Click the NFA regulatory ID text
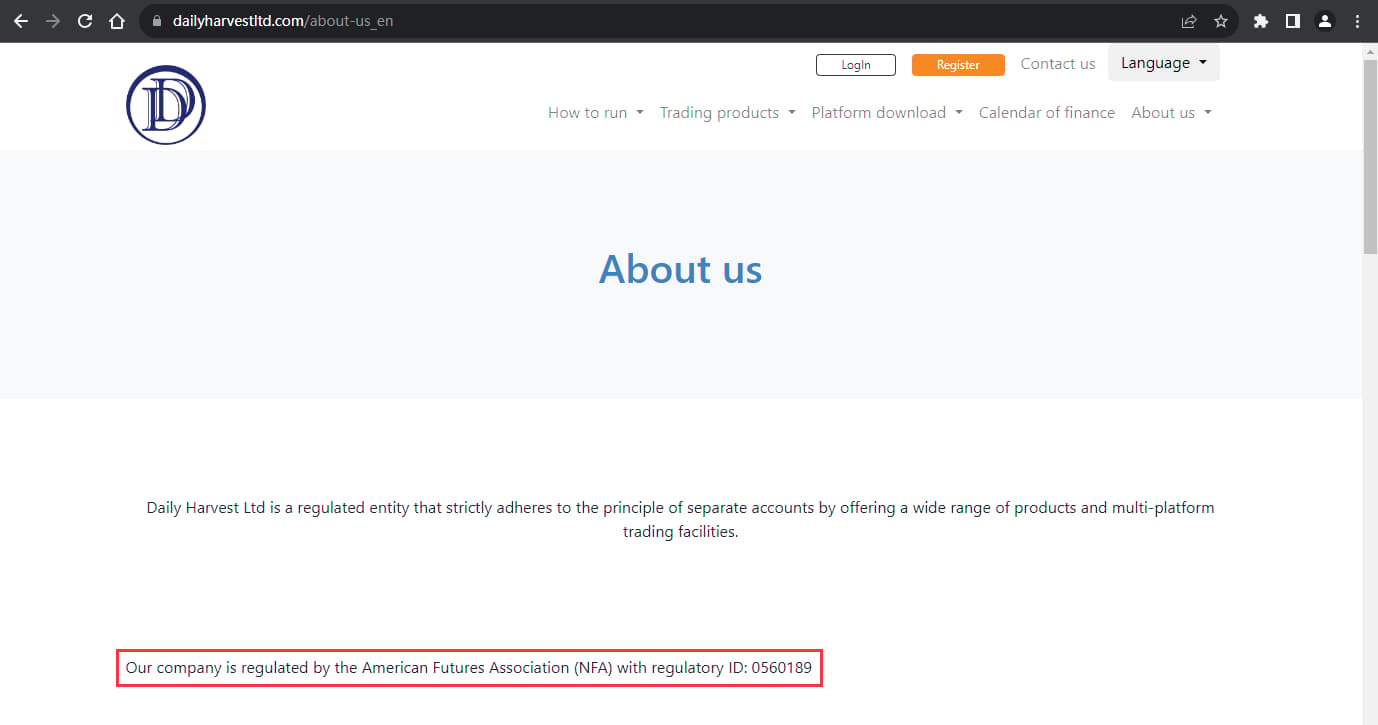 pos(469,667)
